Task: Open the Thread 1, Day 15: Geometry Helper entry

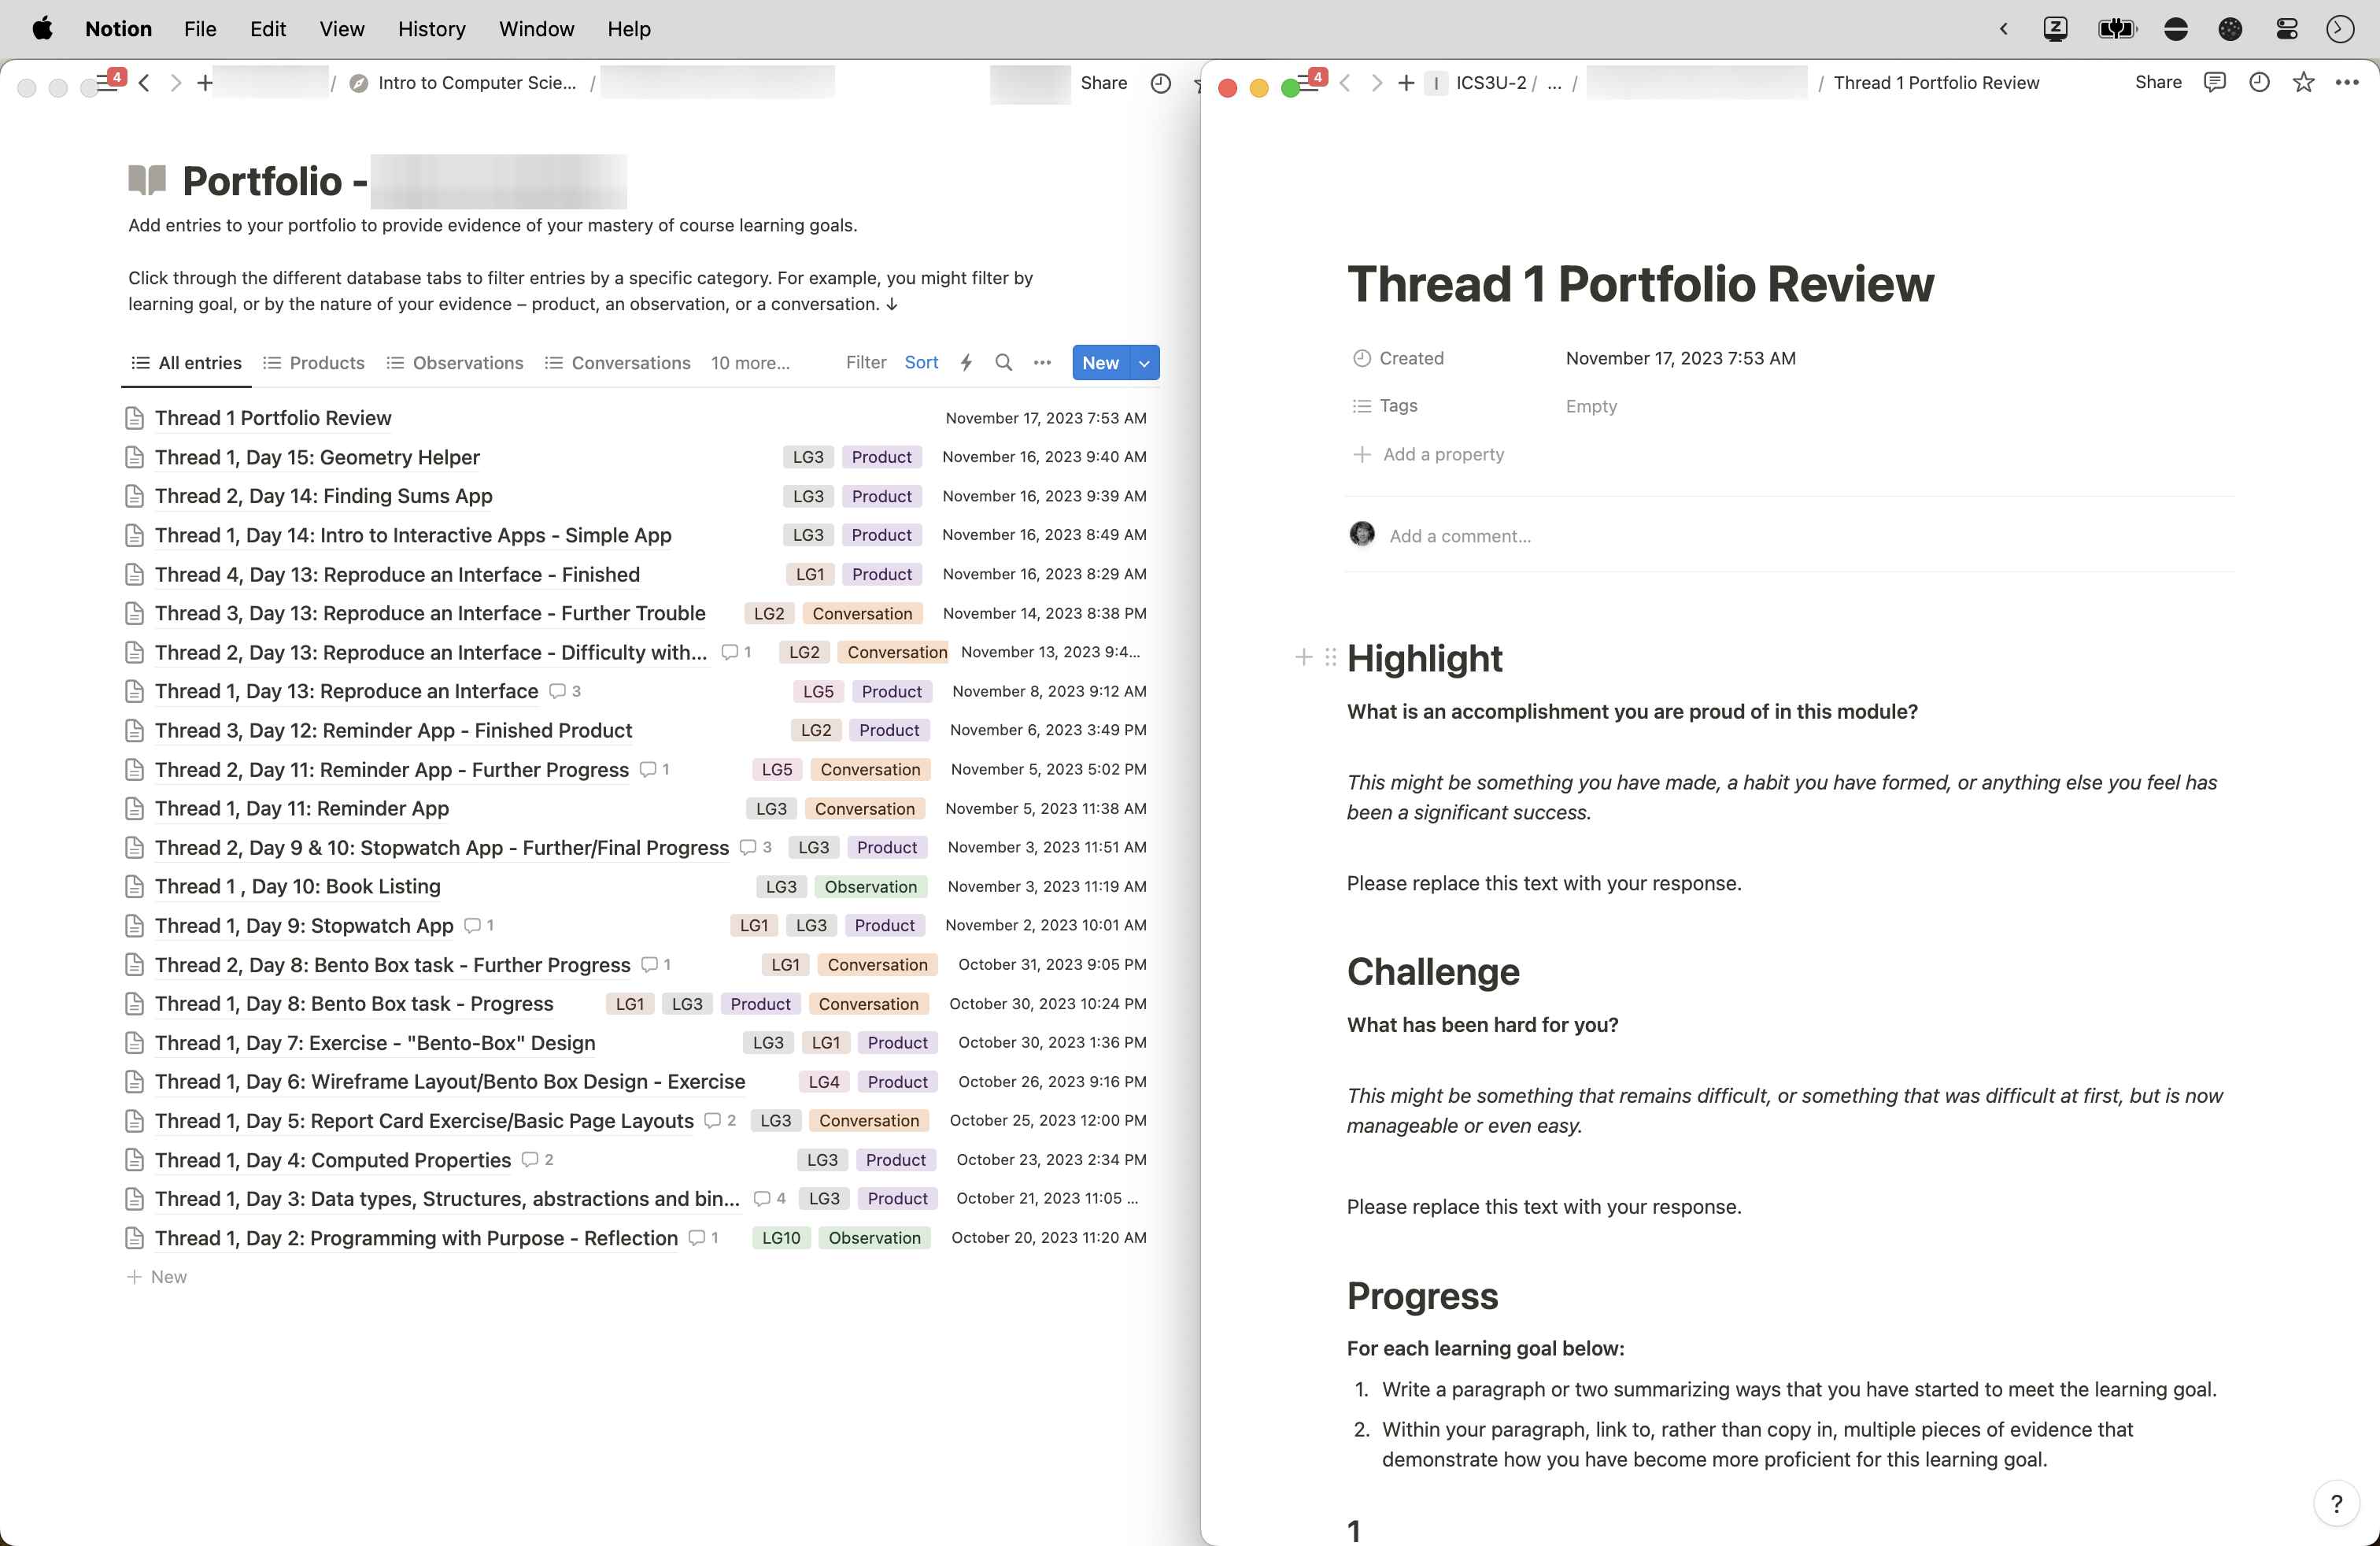Action: (317, 457)
